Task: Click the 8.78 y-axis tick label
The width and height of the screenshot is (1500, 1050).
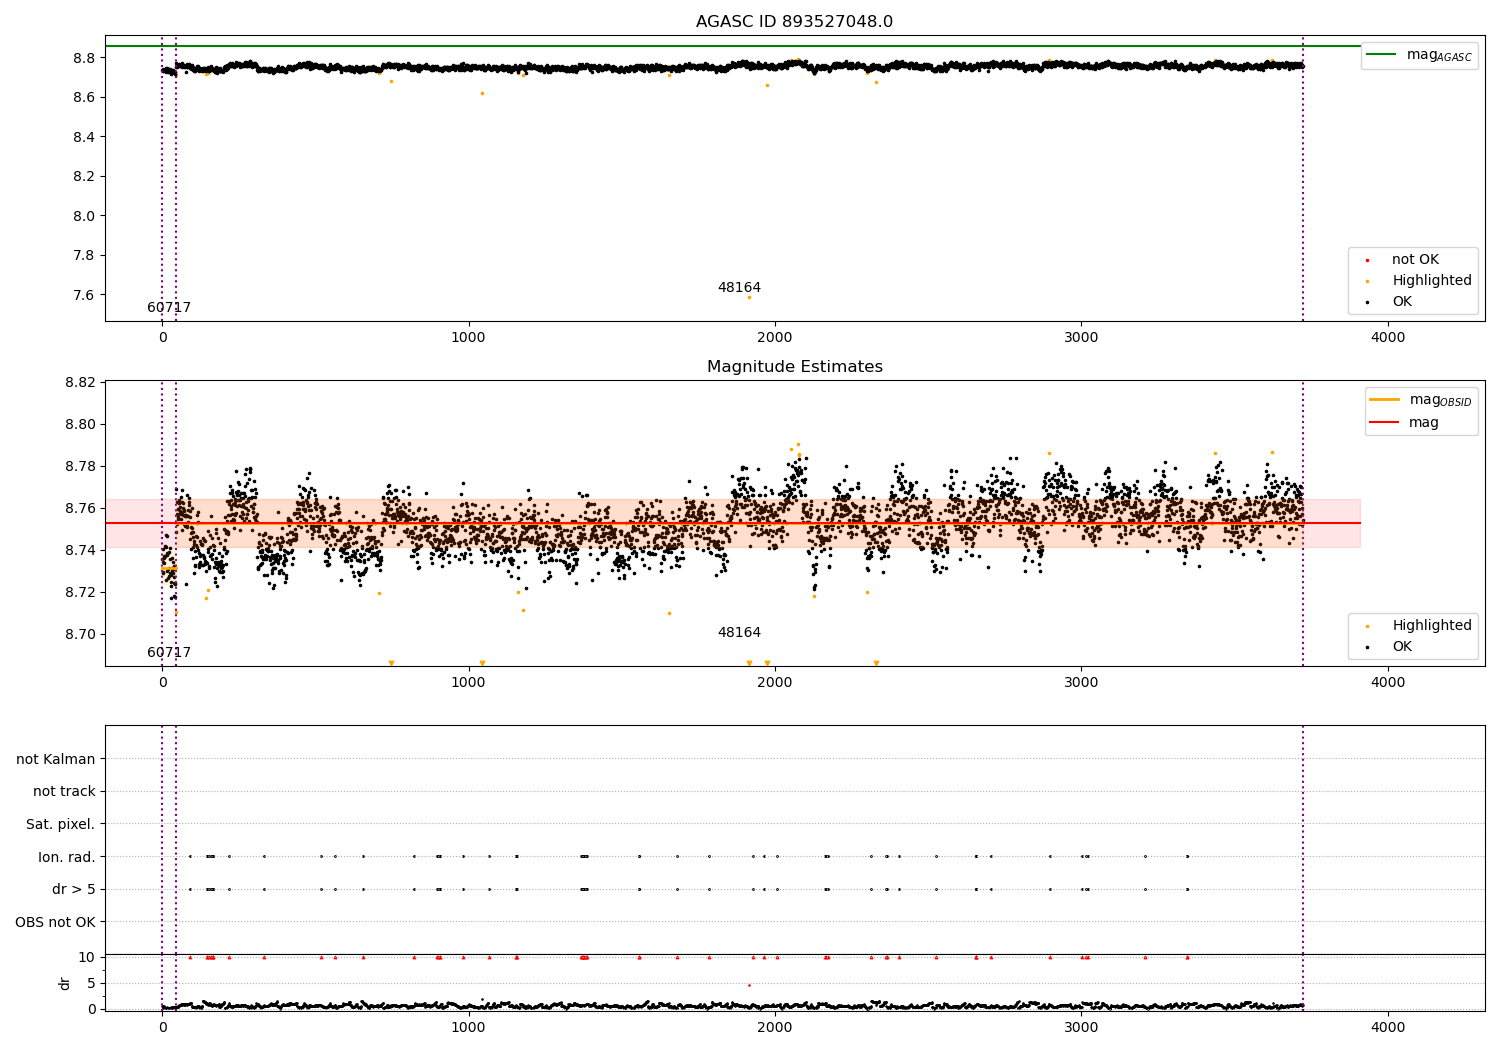Action: [81, 466]
